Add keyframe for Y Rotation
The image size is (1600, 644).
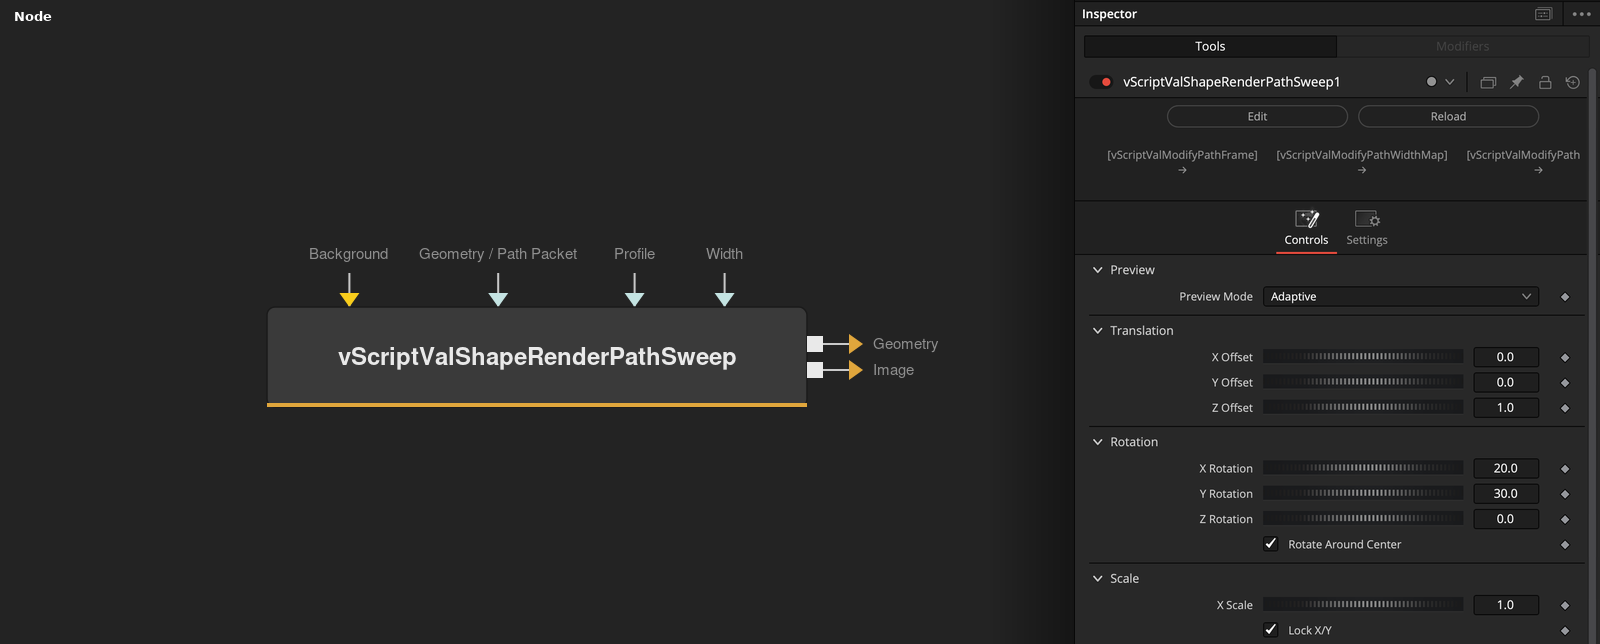click(x=1565, y=494)
